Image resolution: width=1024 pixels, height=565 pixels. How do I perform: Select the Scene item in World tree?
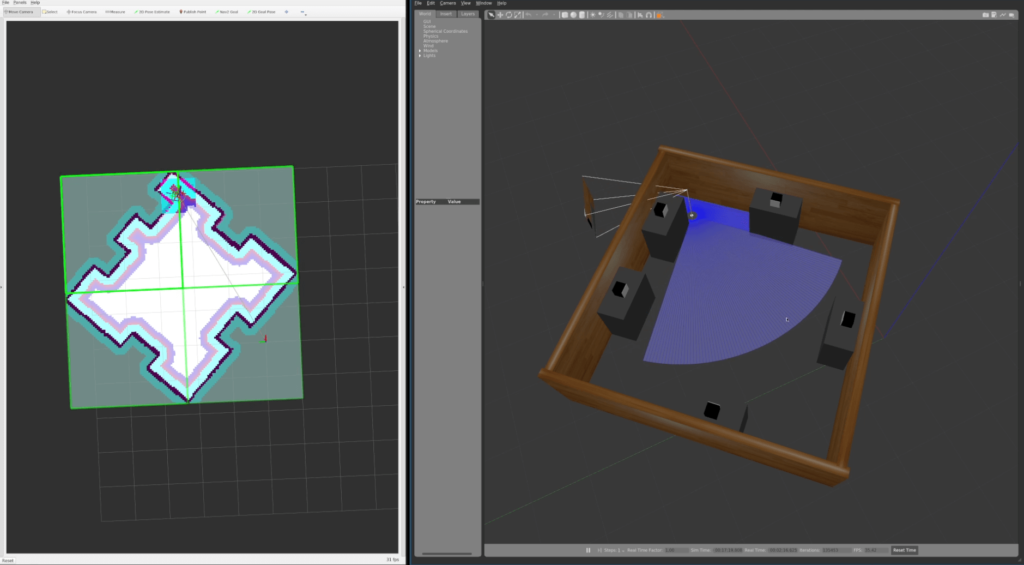(429, 26)
